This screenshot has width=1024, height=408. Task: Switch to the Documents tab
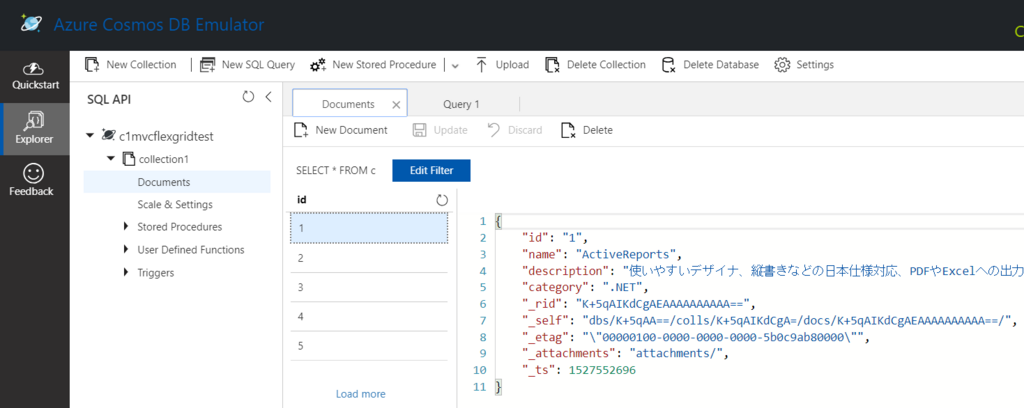tap(350, 104)
